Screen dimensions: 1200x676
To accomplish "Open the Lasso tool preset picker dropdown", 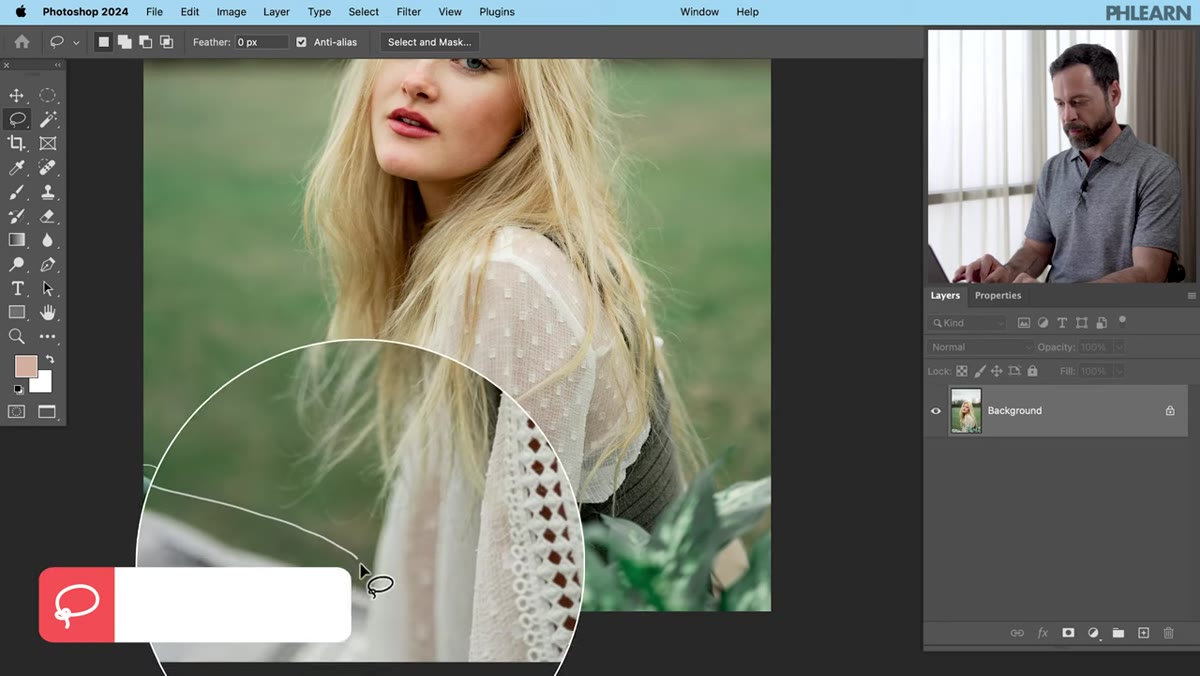I will (x=76, y=43).
